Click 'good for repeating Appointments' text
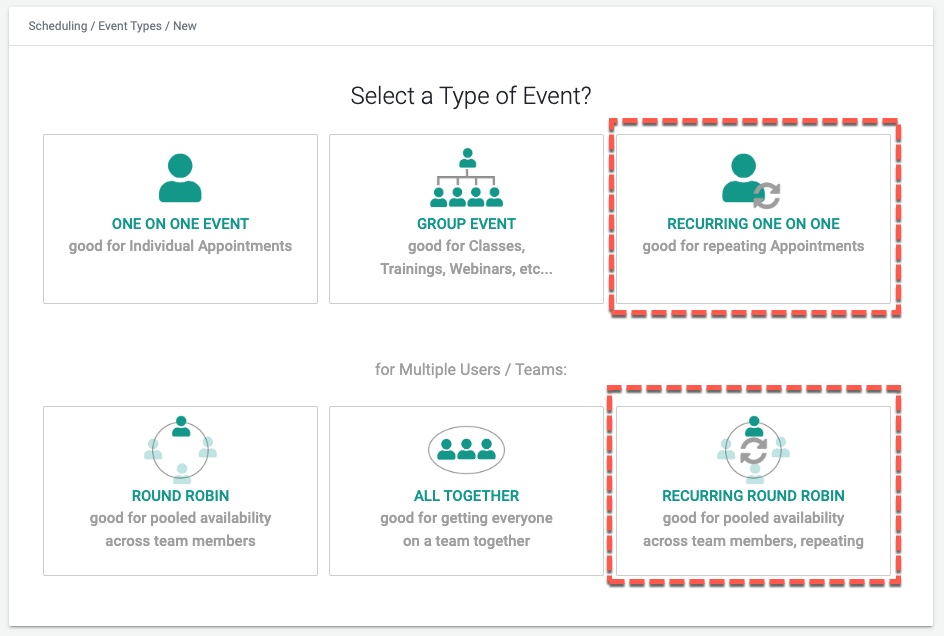This screenshot has width=944, height=636. (x=753, y=246)
